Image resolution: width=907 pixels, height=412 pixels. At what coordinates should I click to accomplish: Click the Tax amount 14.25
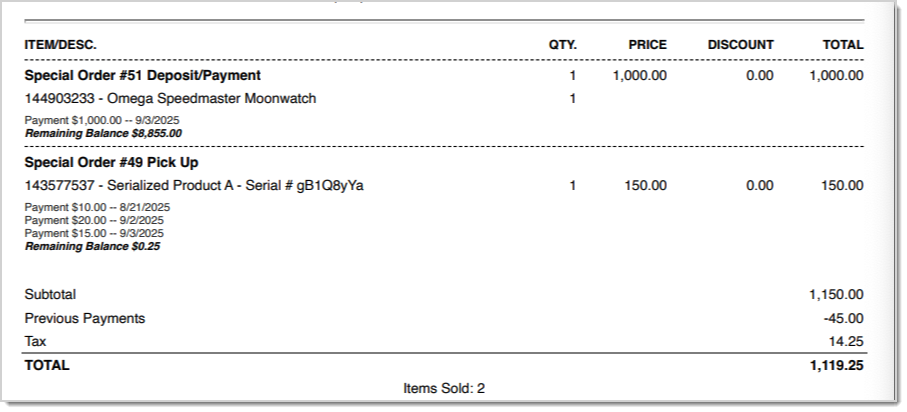click(x=847, y=342)
